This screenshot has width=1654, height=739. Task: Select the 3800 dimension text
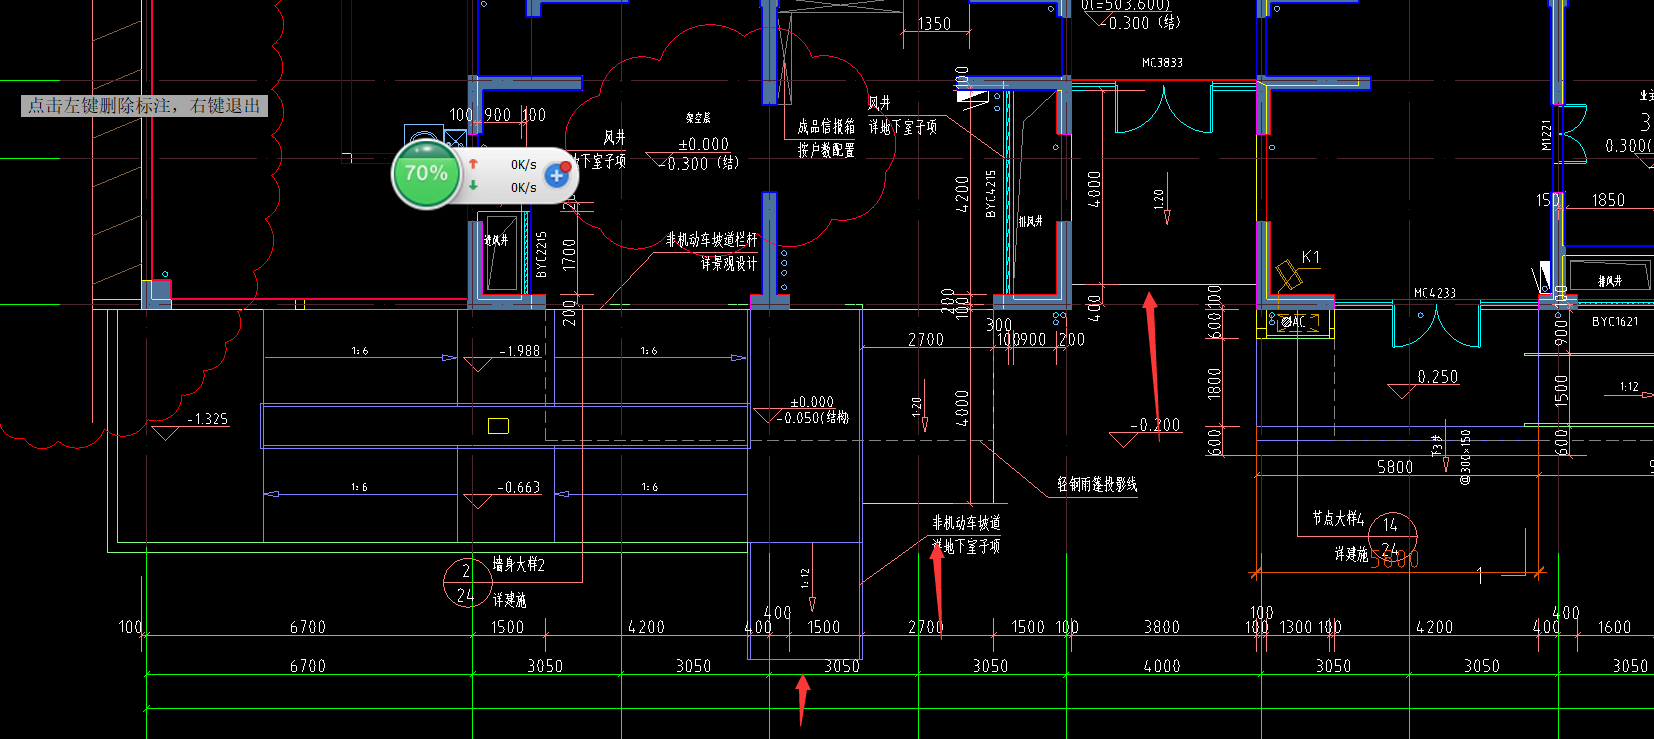tap(1162, 627)
